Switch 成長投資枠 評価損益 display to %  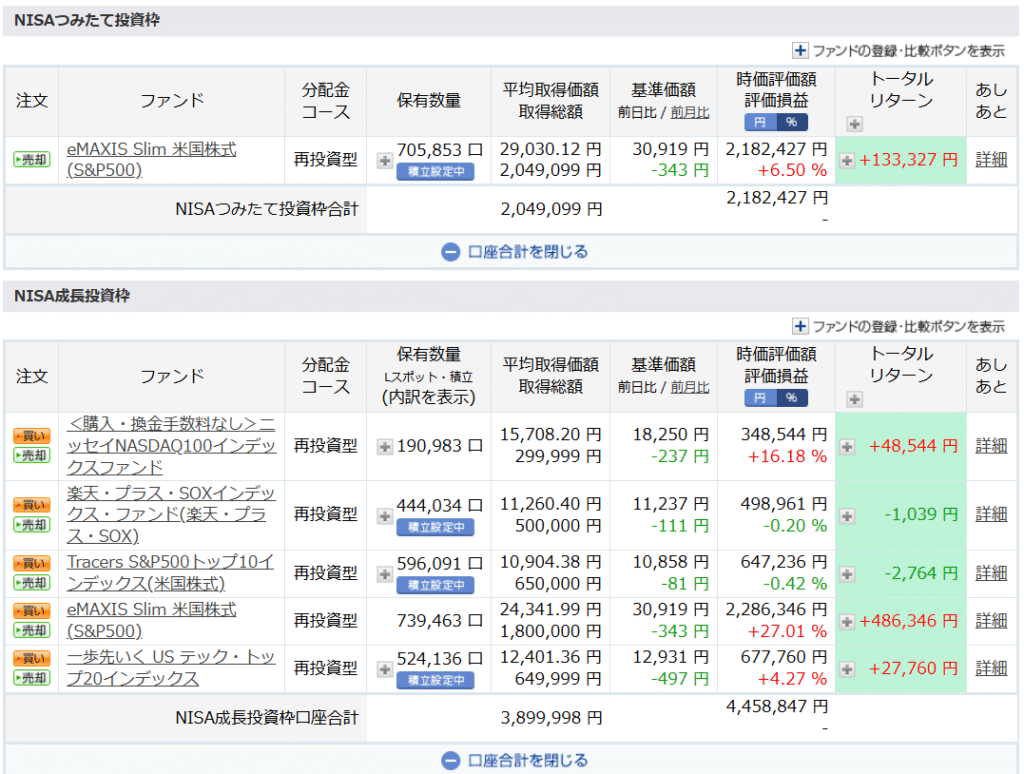(792, 398)
